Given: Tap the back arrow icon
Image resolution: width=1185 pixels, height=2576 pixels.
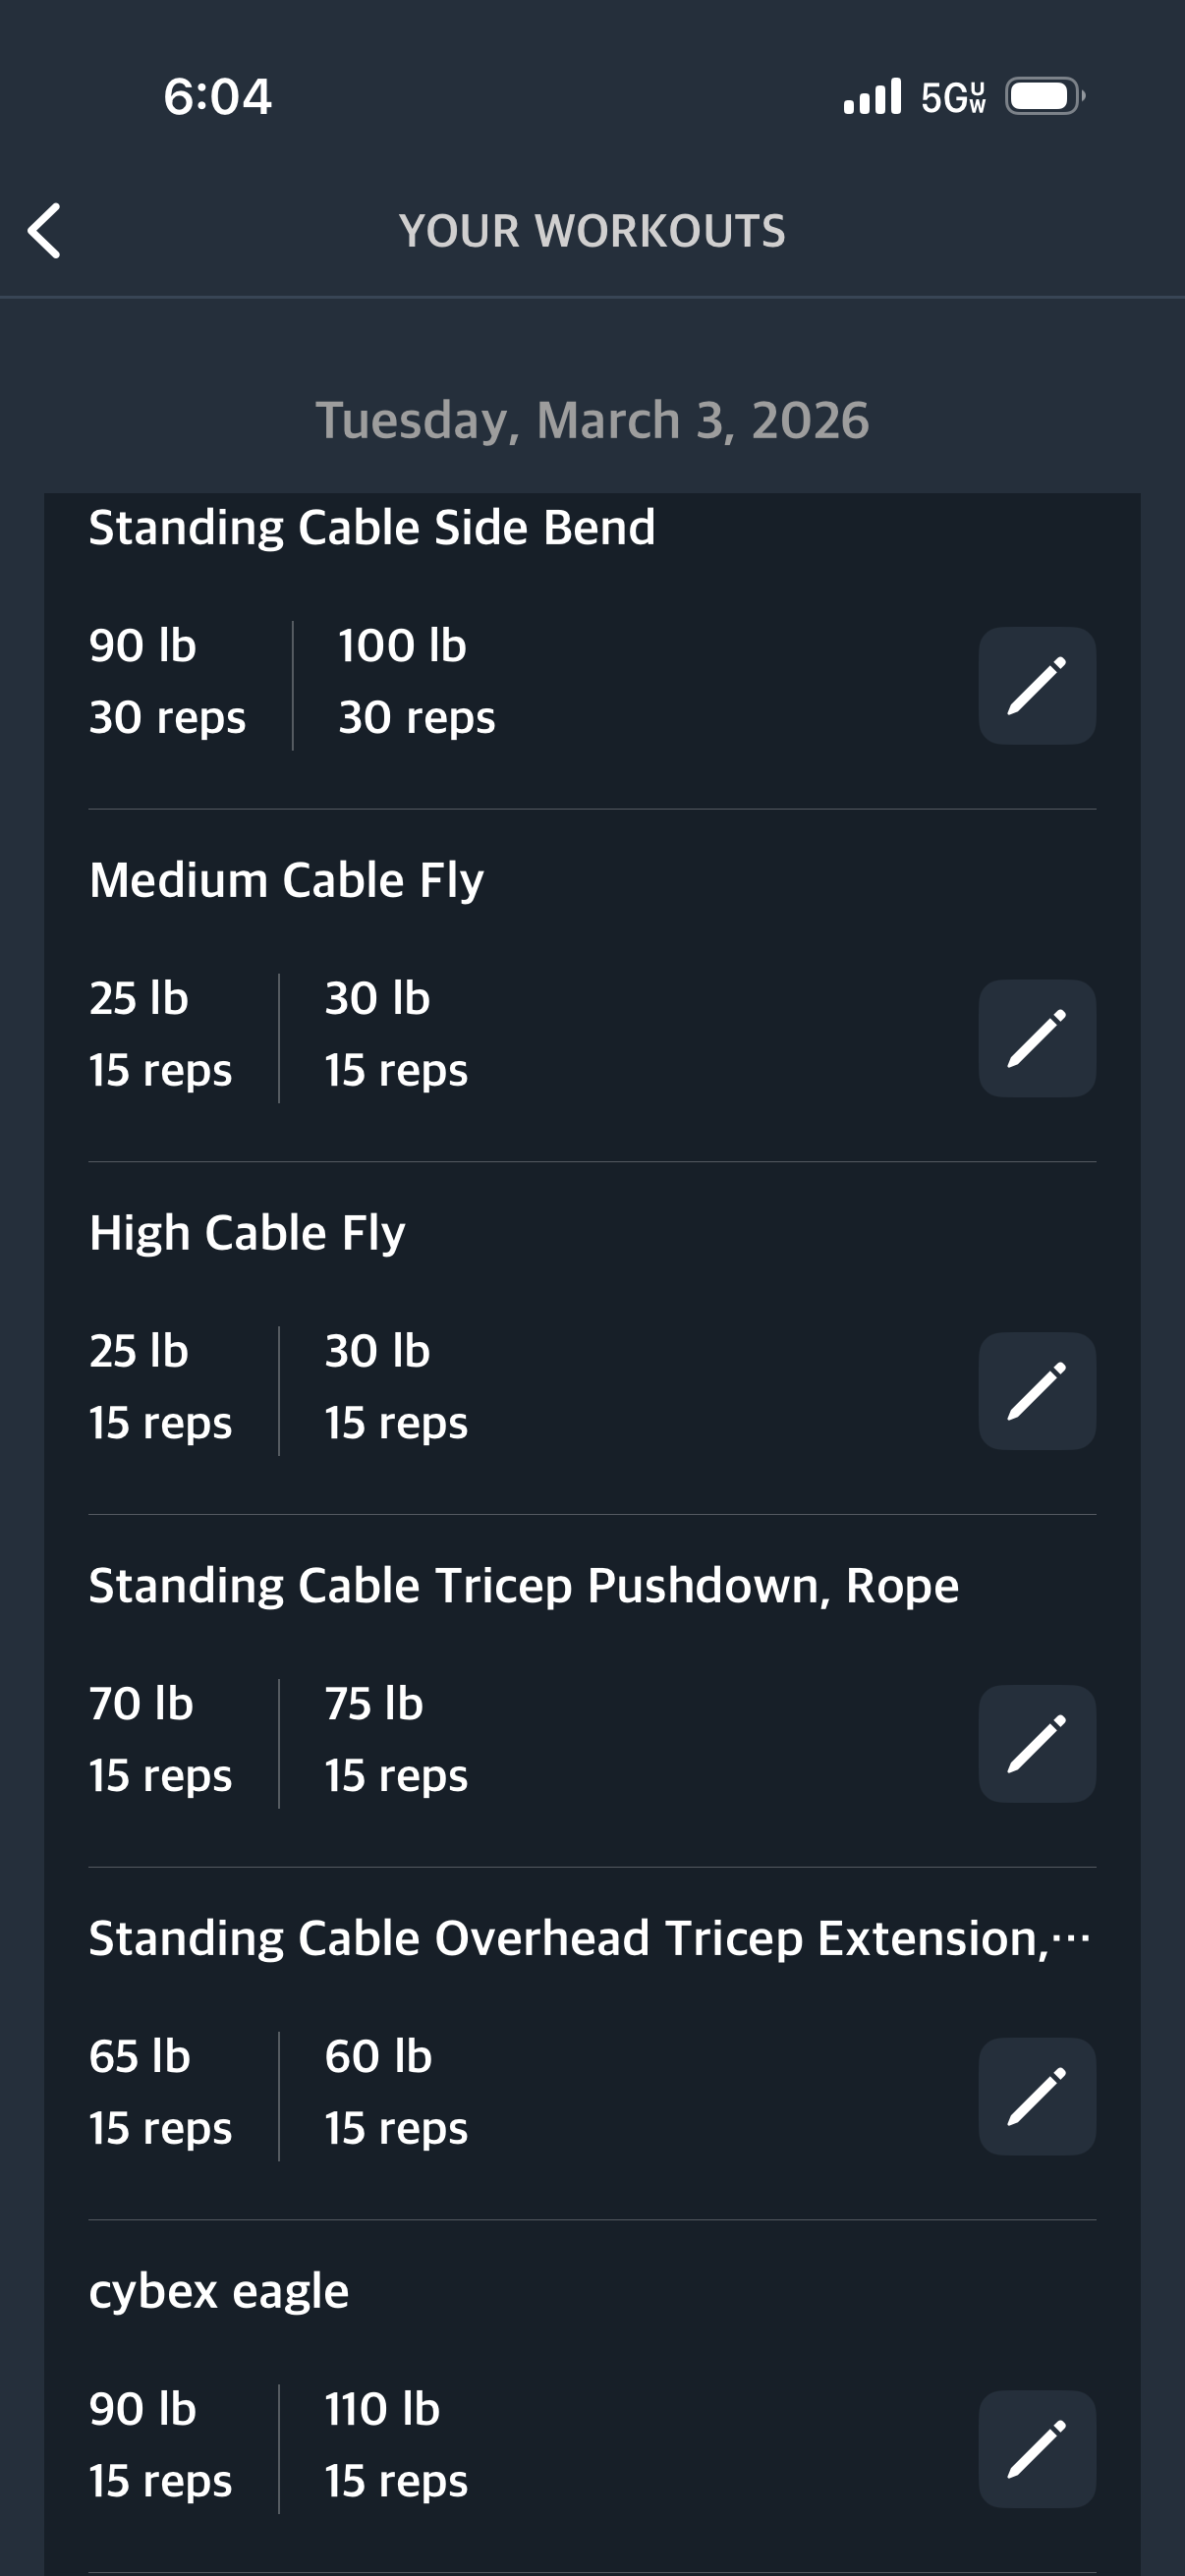Looking at the screenshot, I should click(x=45, y=231).
